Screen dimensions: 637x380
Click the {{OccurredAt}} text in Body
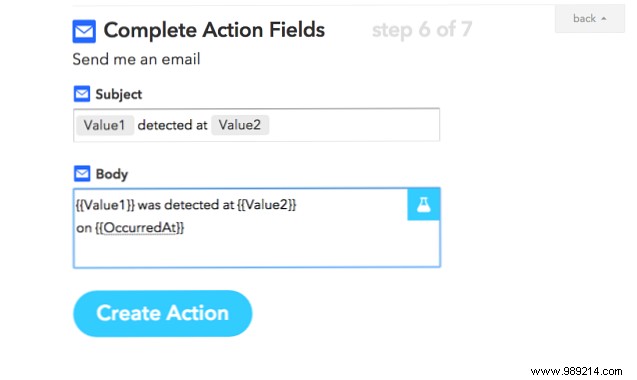(139, 228)
